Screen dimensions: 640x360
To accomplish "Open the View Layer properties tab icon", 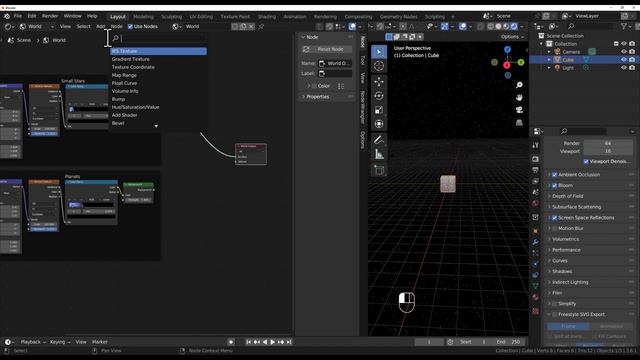I will pos(536,181).
